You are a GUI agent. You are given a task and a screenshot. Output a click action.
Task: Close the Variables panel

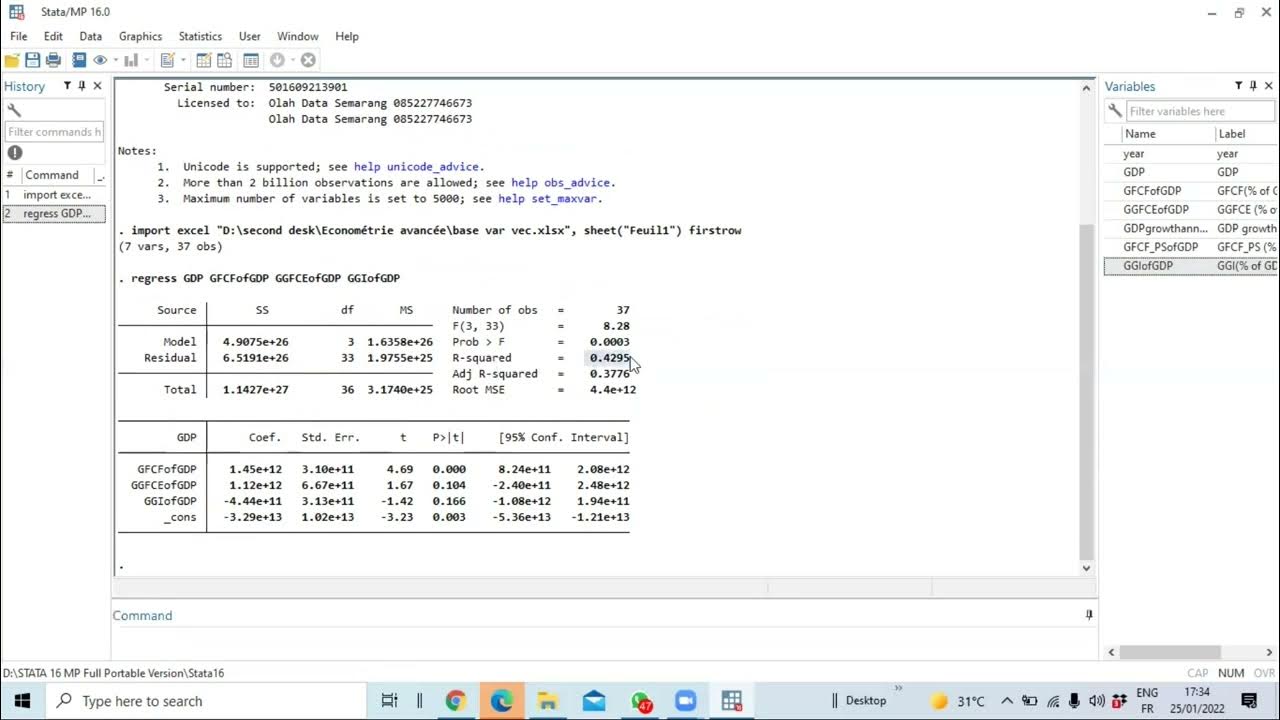(x=1269, y=86)
